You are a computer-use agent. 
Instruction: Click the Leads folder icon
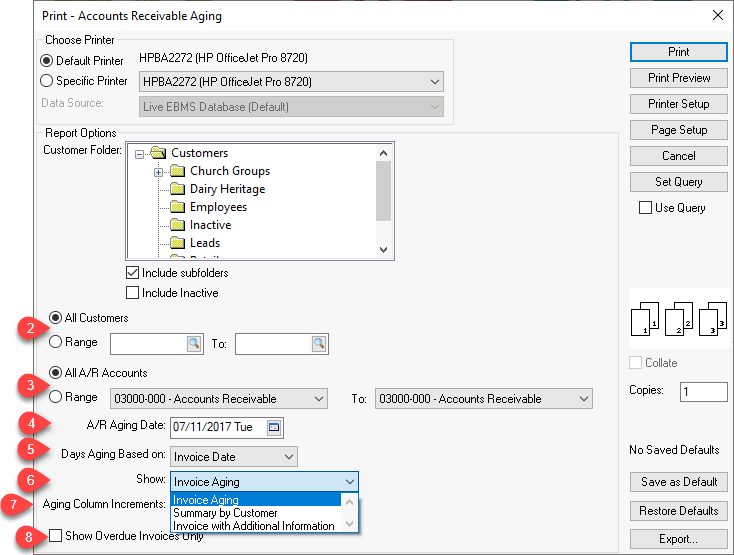[x=178, y=243]
